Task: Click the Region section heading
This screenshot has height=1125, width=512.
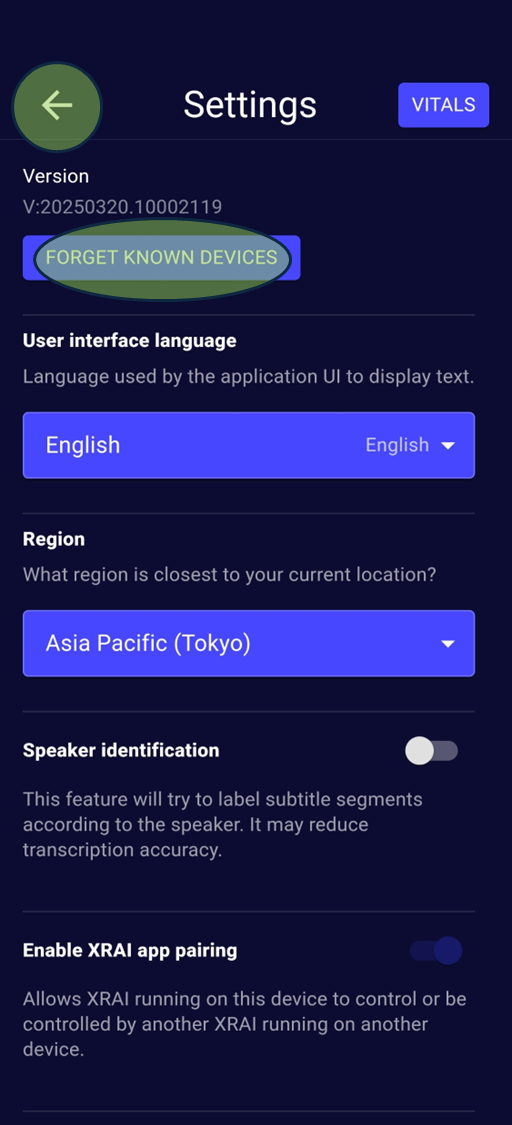Action: pyautogui.click(x=54, y=539)
